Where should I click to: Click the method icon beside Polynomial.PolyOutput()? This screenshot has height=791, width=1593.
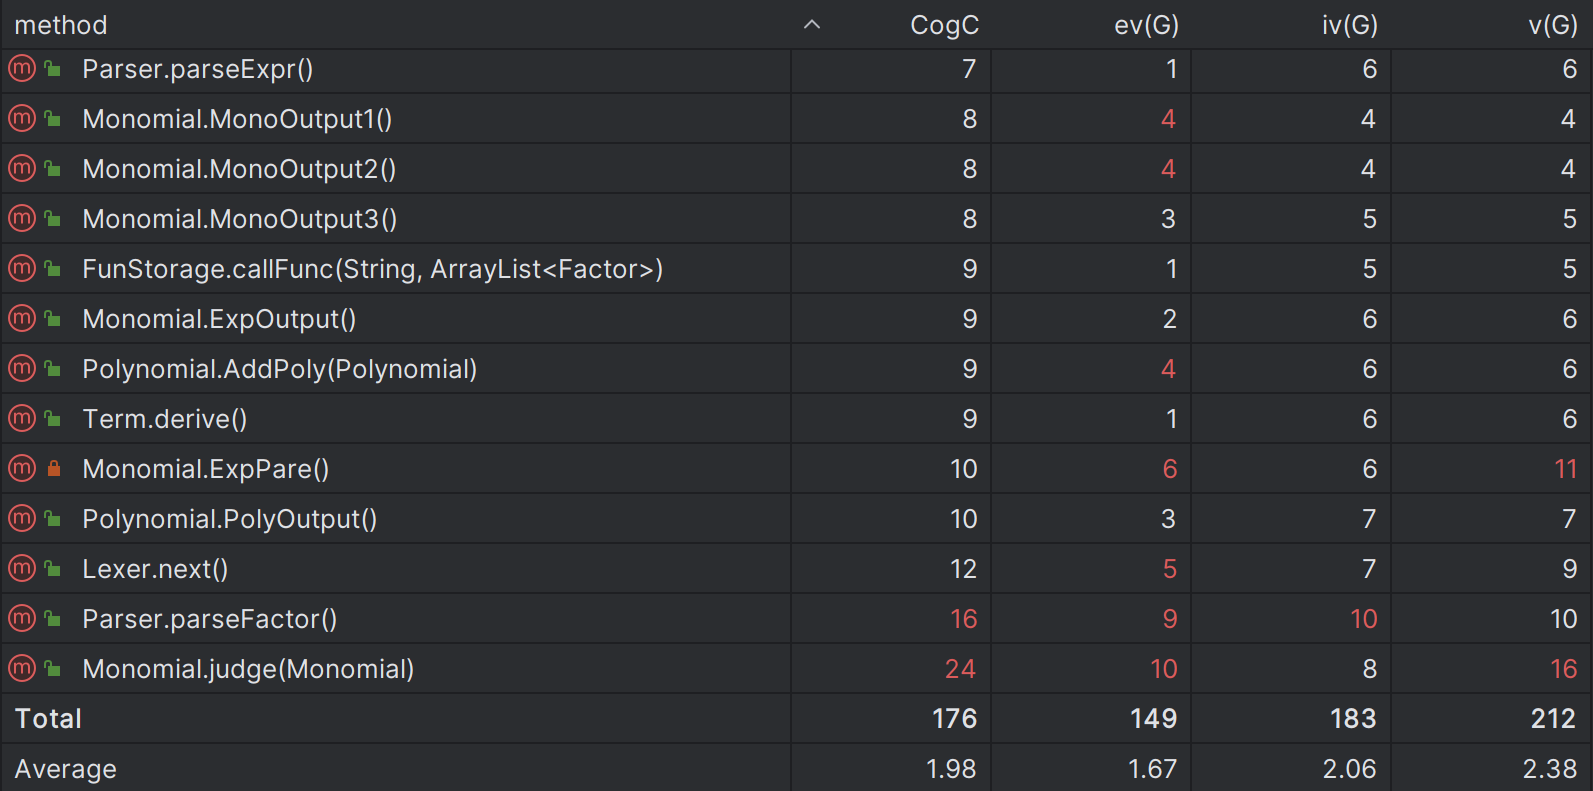pyautogui.click(x=22, y=519)
